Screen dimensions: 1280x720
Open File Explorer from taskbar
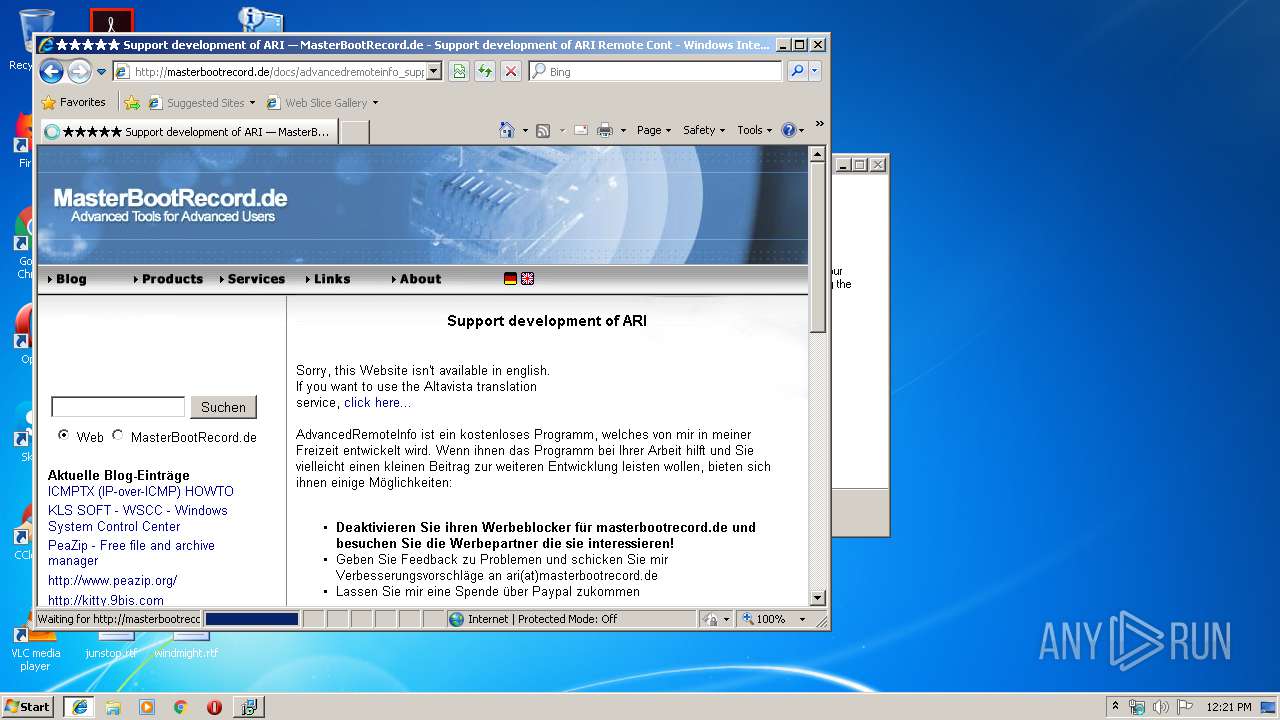click(x=113, y=707)
